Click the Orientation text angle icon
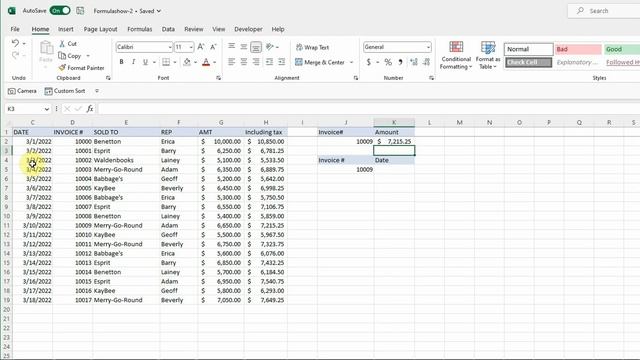The width and height of the screenshot is (640, 360). tap(269, 47)
